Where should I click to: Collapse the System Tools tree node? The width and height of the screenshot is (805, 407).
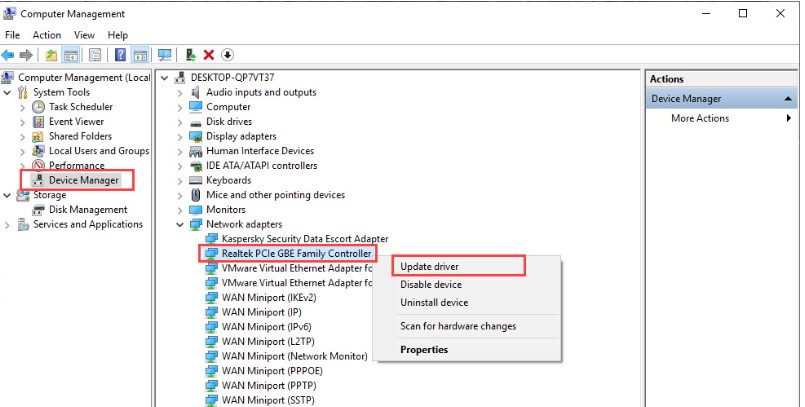pos(9,92)
